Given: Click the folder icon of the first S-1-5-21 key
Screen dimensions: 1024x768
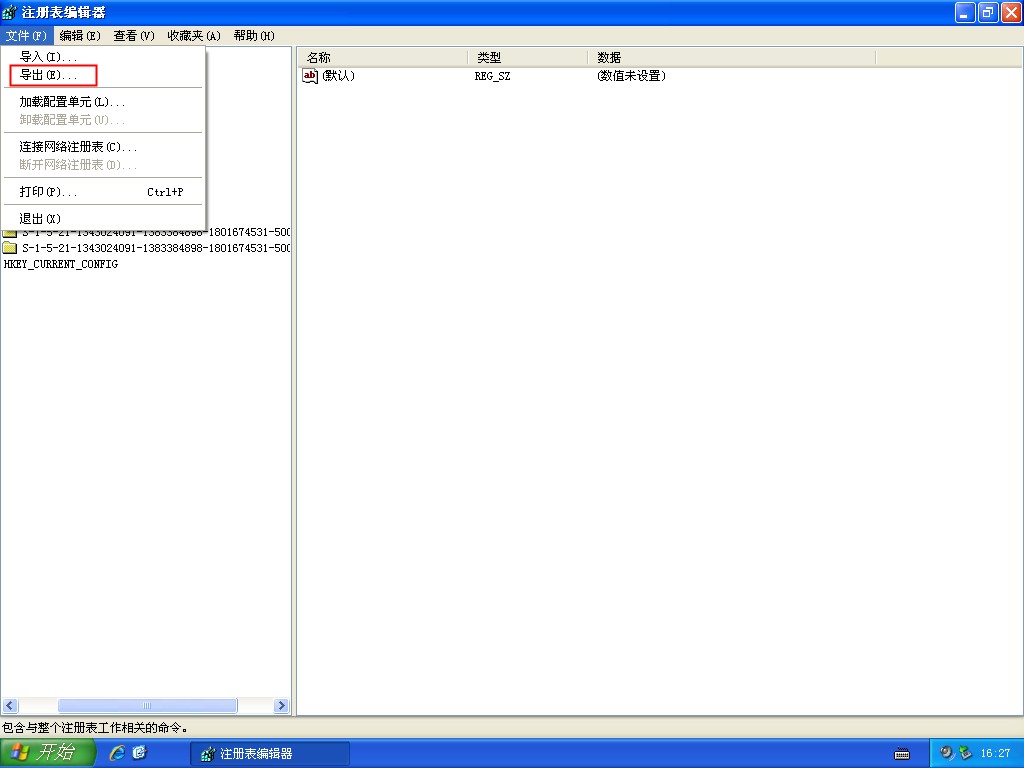Looking at the screenshot, I should tap(8, 232).
